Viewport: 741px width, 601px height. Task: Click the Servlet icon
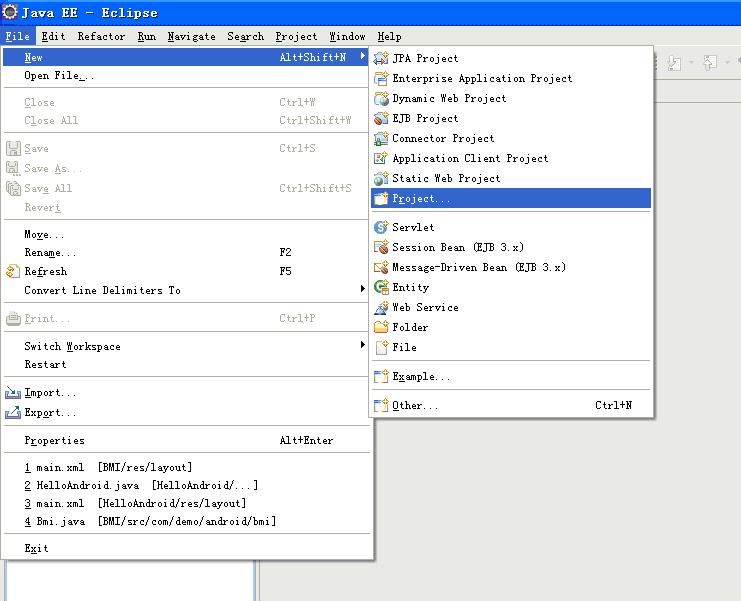click(x=381, y=227)
